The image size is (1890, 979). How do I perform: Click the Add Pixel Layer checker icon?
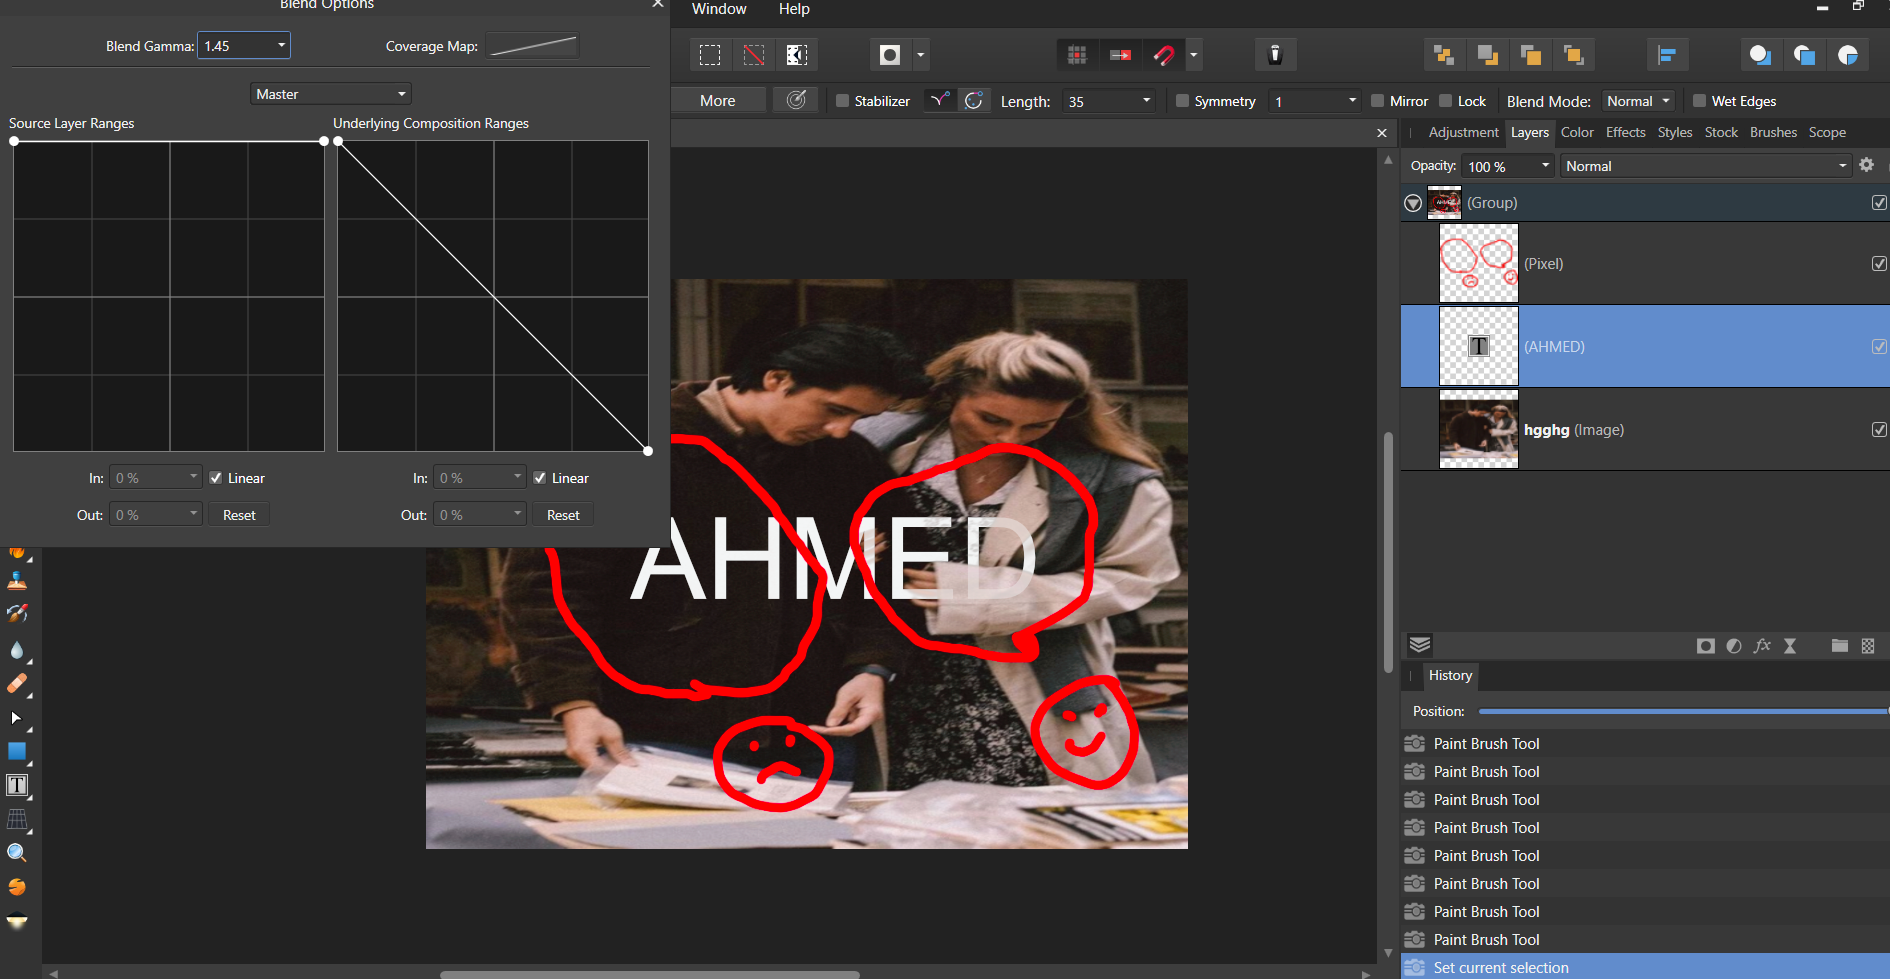pos(1868,646)
